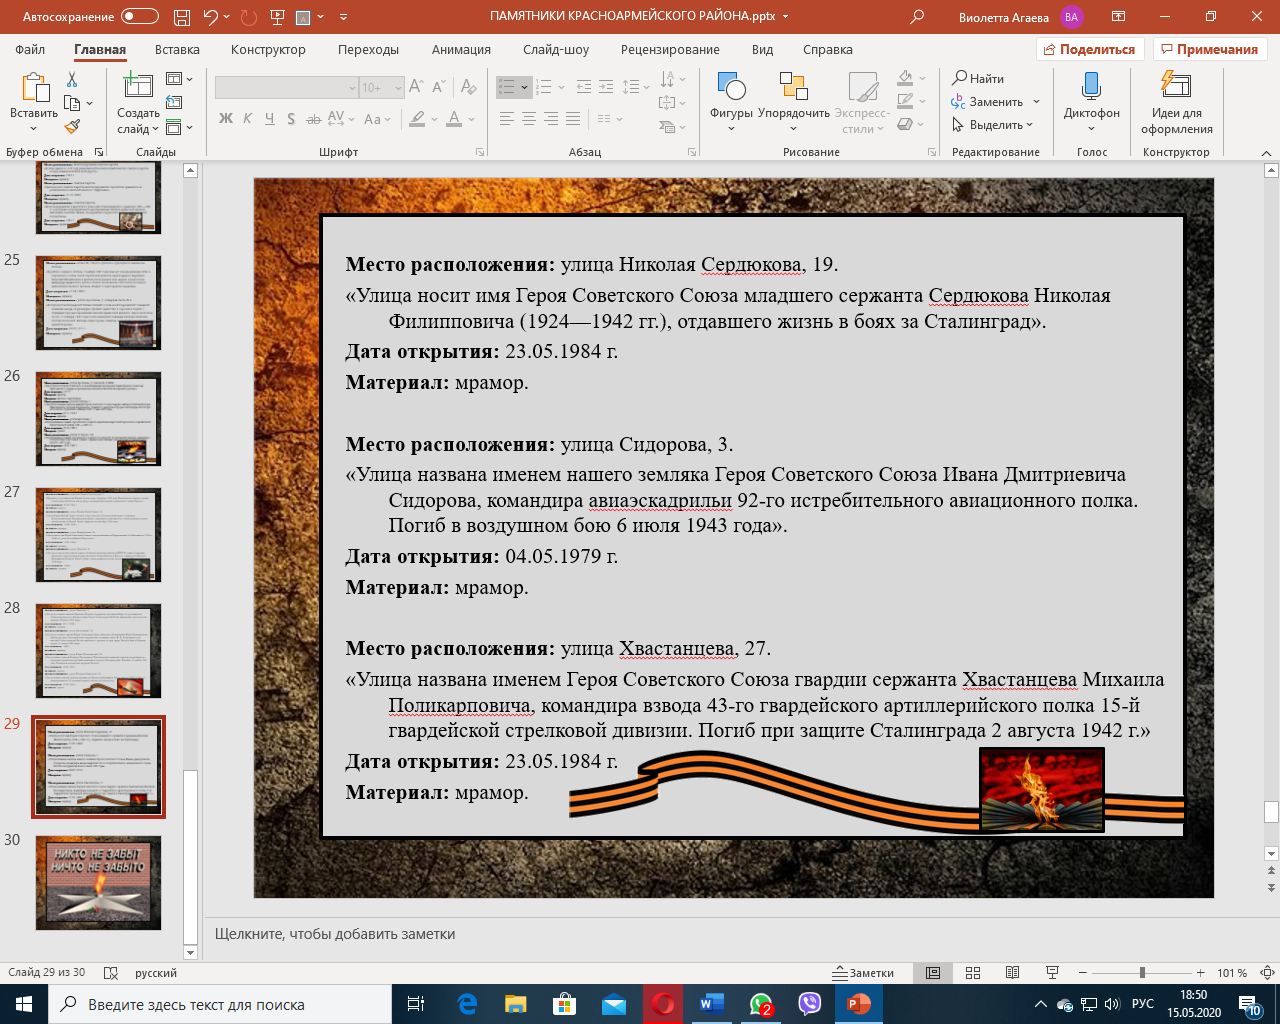The image size is (1280, 1024).
Task: Select slide 30 thumbnail
Action: 98,883
